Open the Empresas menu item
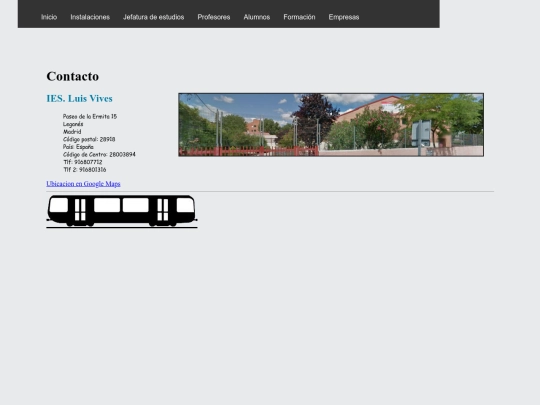This screenshot has height=405, width=540. [x=344, y=17]
